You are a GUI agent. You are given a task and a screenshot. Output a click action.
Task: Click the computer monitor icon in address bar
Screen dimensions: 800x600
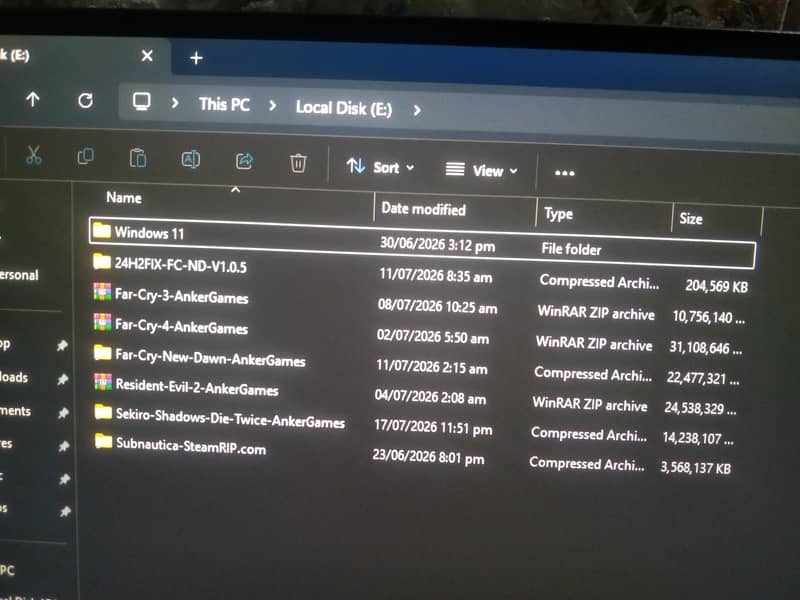tap(141, 102)
